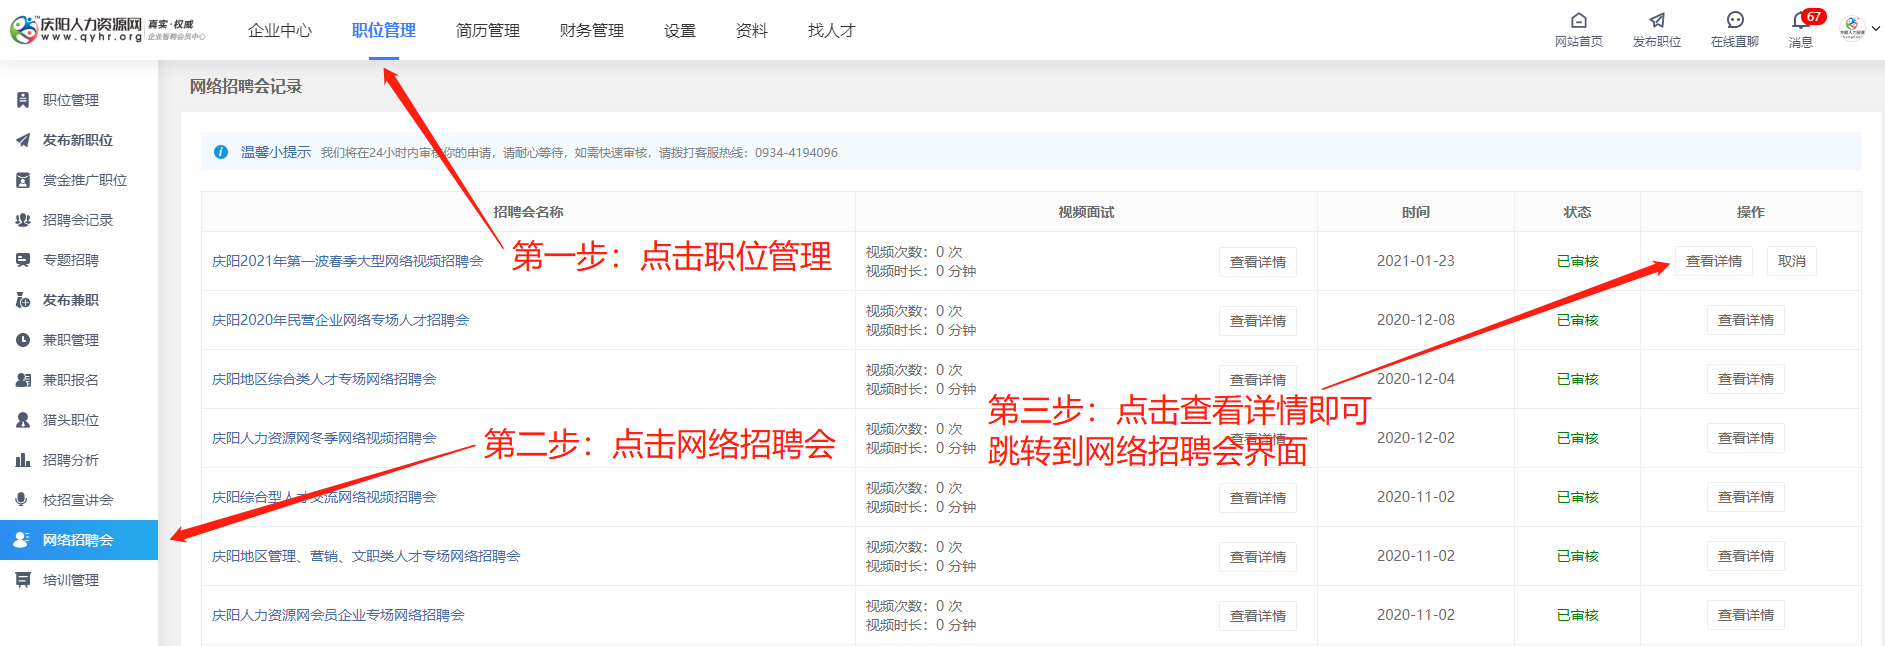Click 操作 查看详情 for 2020-12-04 row

(x=1746, y=379)
